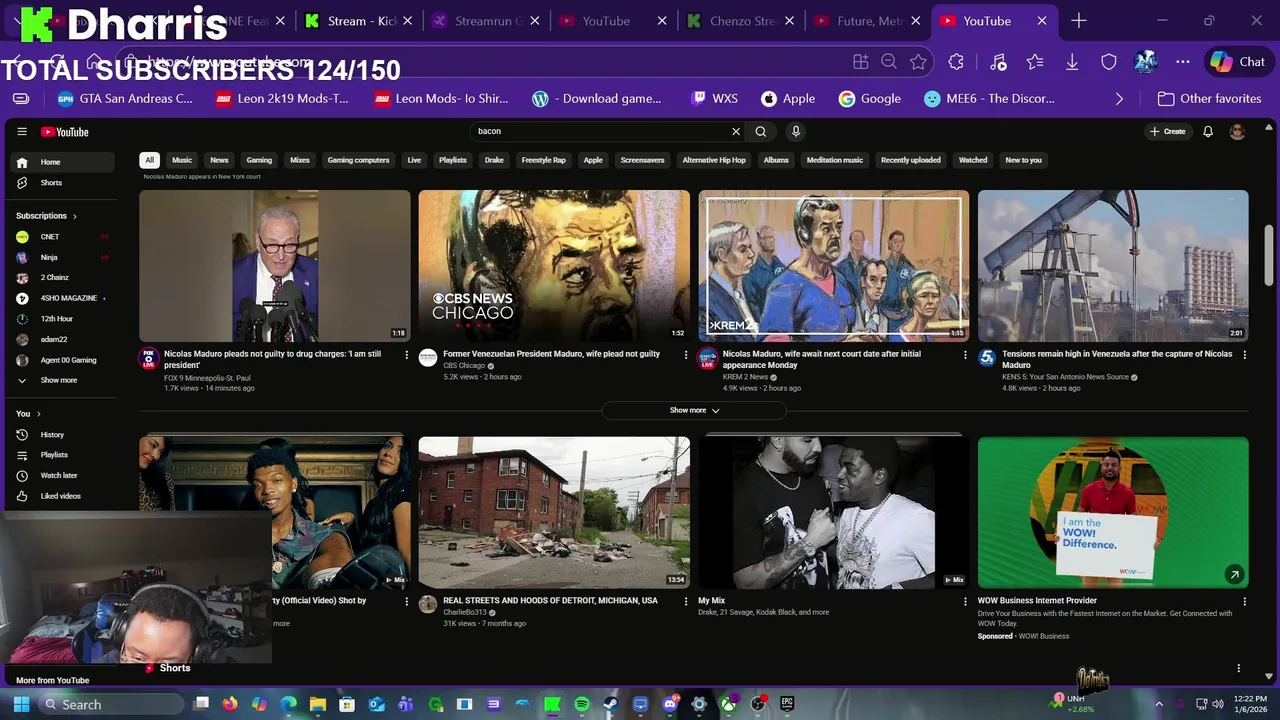Open Other favorites folder

(1209, 99)
